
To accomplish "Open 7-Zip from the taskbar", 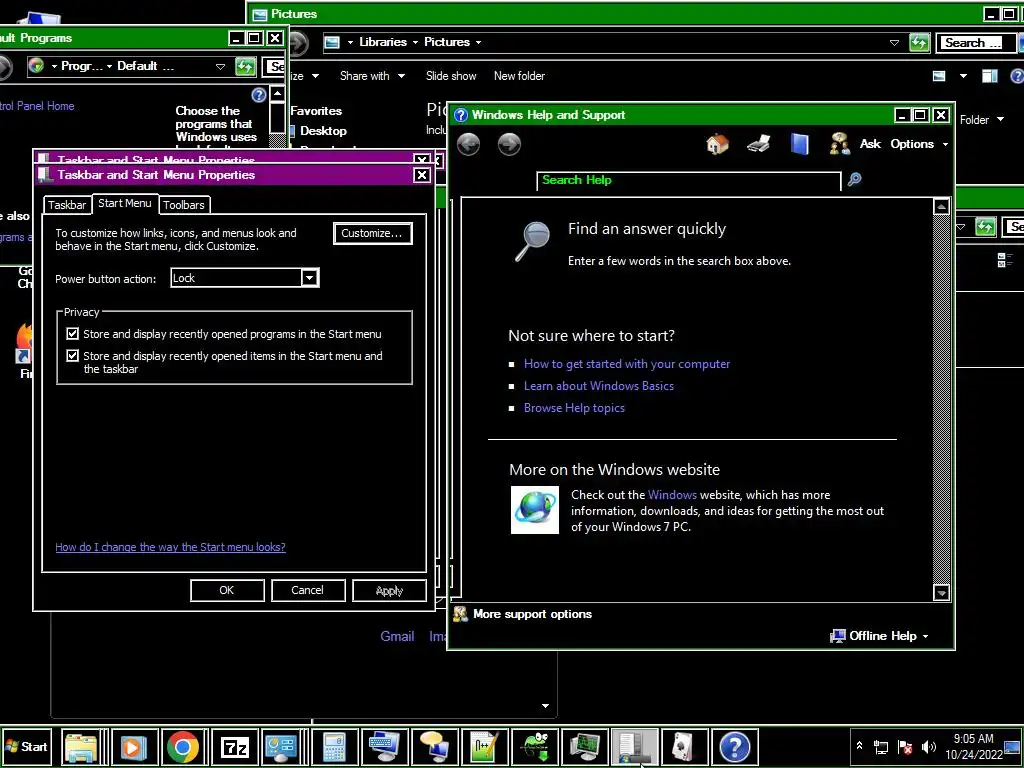I will 233,746.
